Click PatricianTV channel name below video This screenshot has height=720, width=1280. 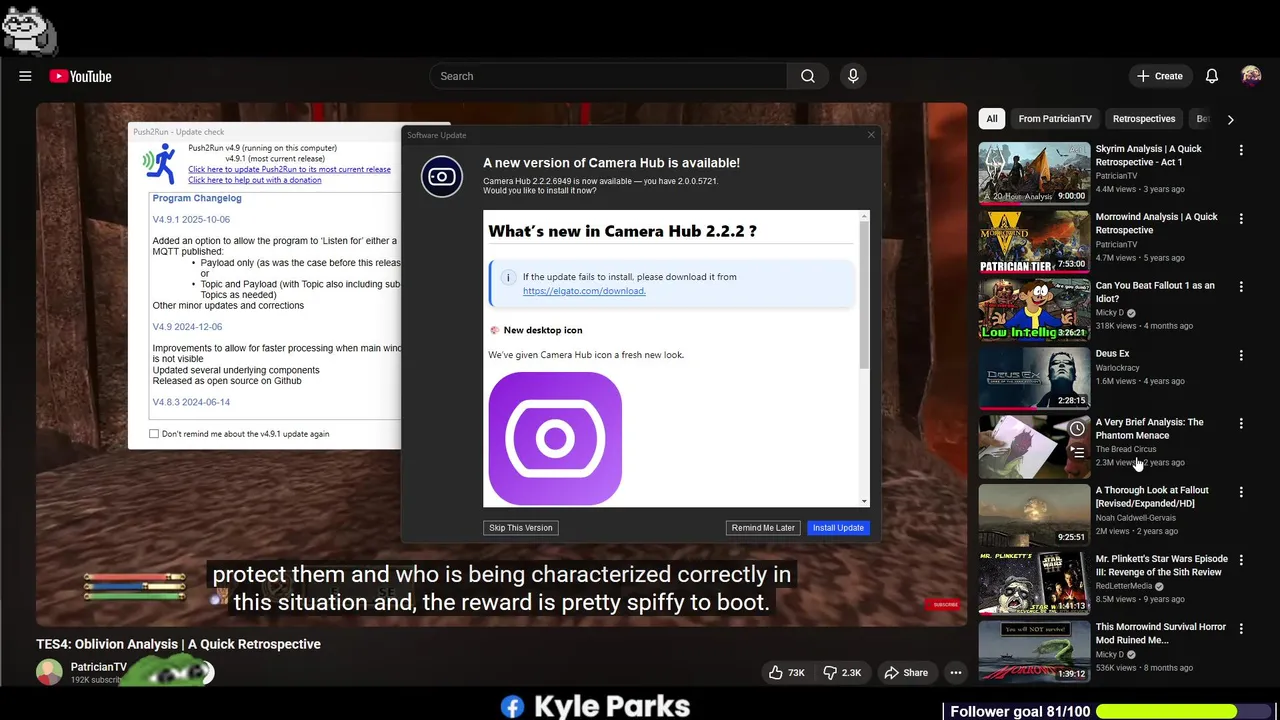tap(99, 667)
